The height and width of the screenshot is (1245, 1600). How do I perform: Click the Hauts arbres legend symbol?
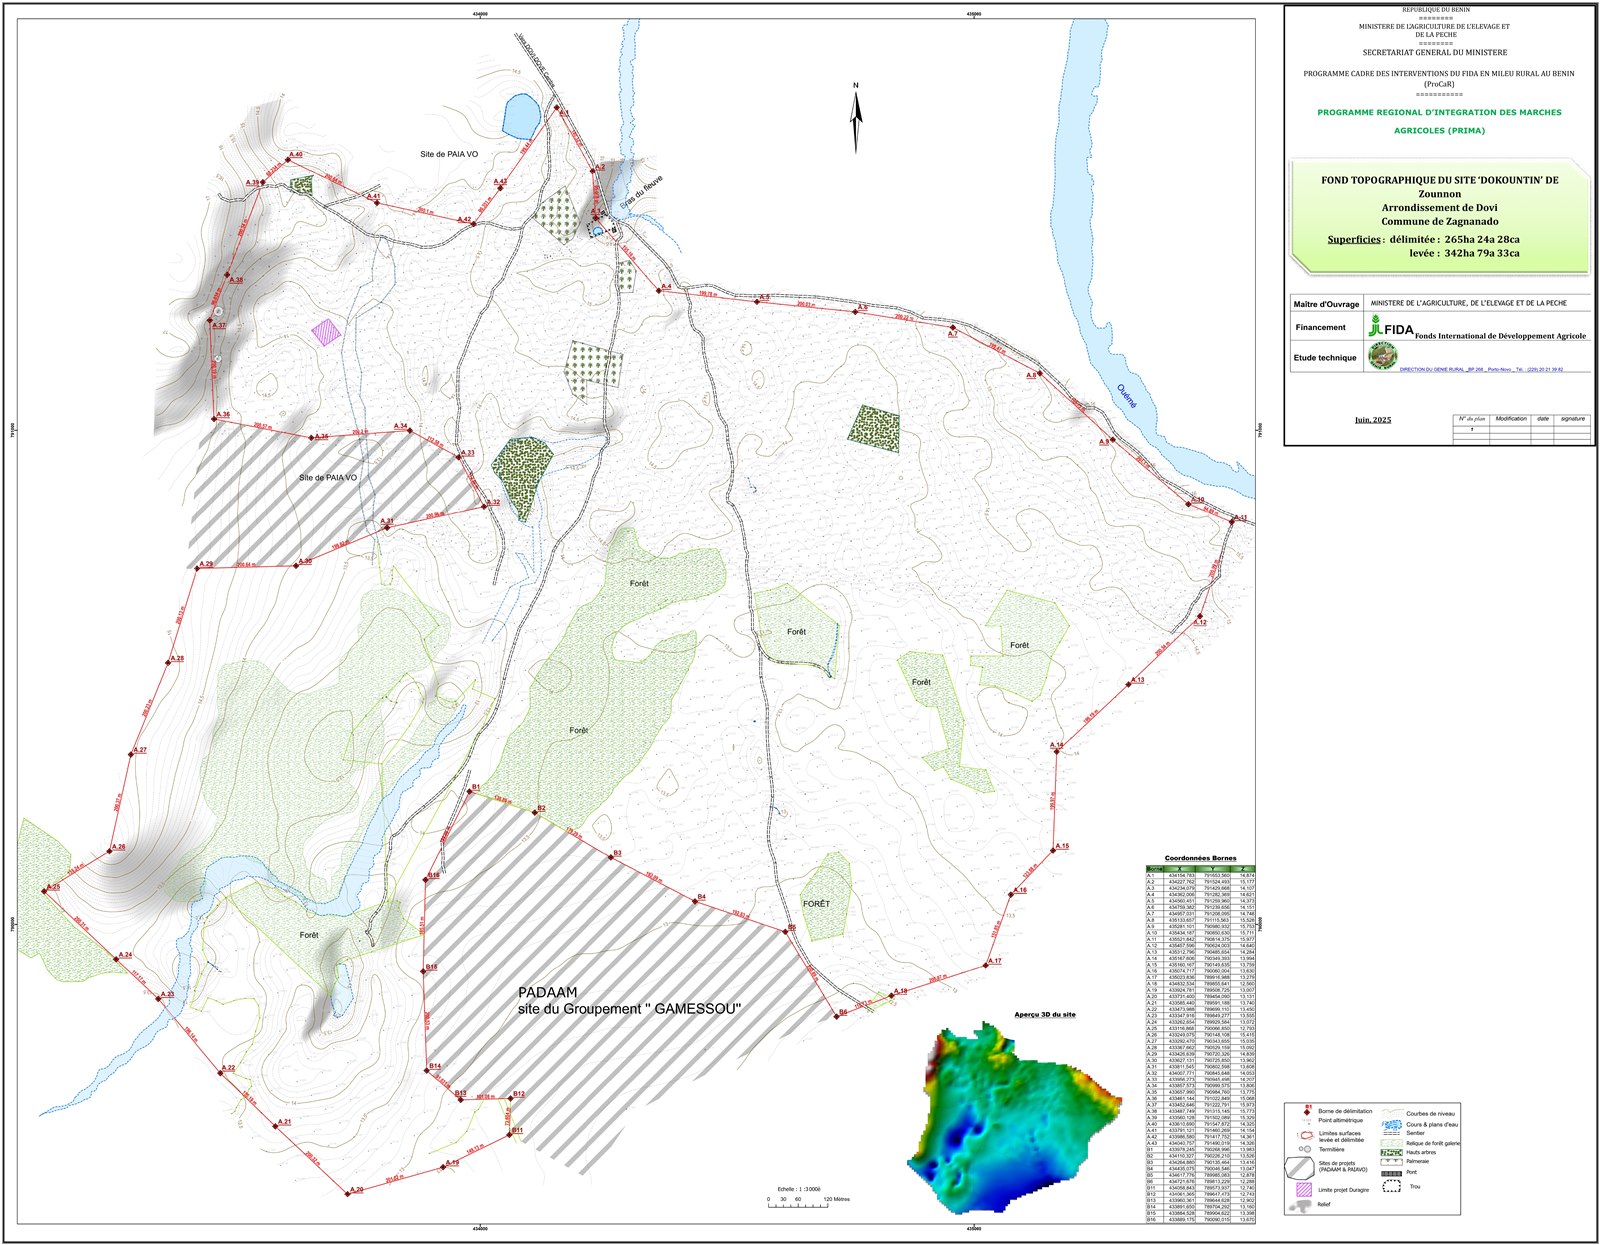1391,1152
